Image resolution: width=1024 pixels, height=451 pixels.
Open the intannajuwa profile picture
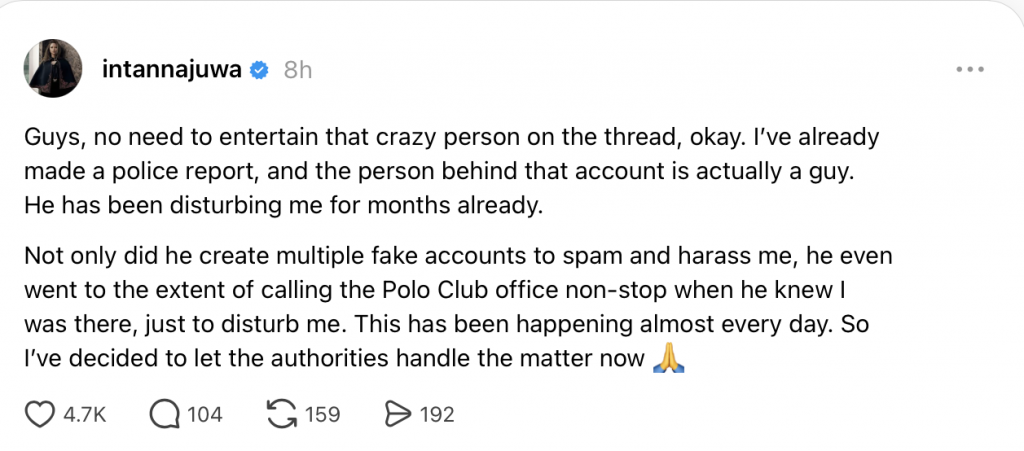coord(53,69)
